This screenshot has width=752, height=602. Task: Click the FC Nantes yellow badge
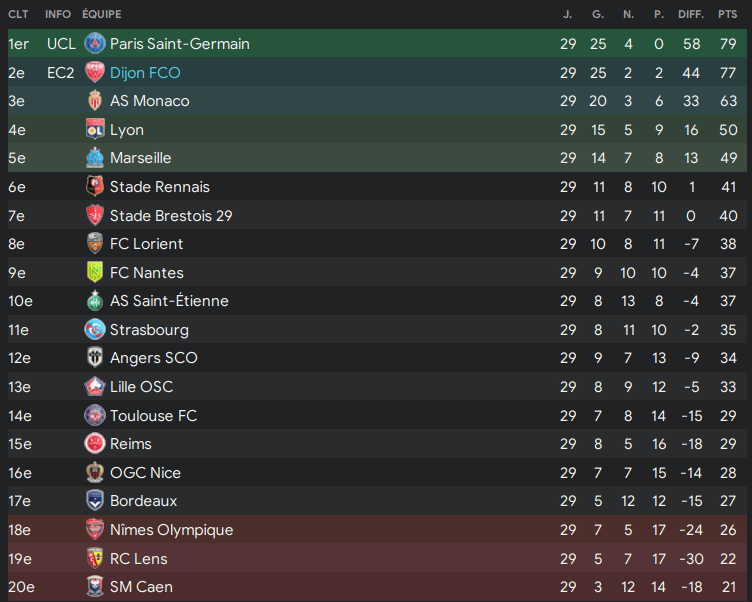[x=95, y=272]
